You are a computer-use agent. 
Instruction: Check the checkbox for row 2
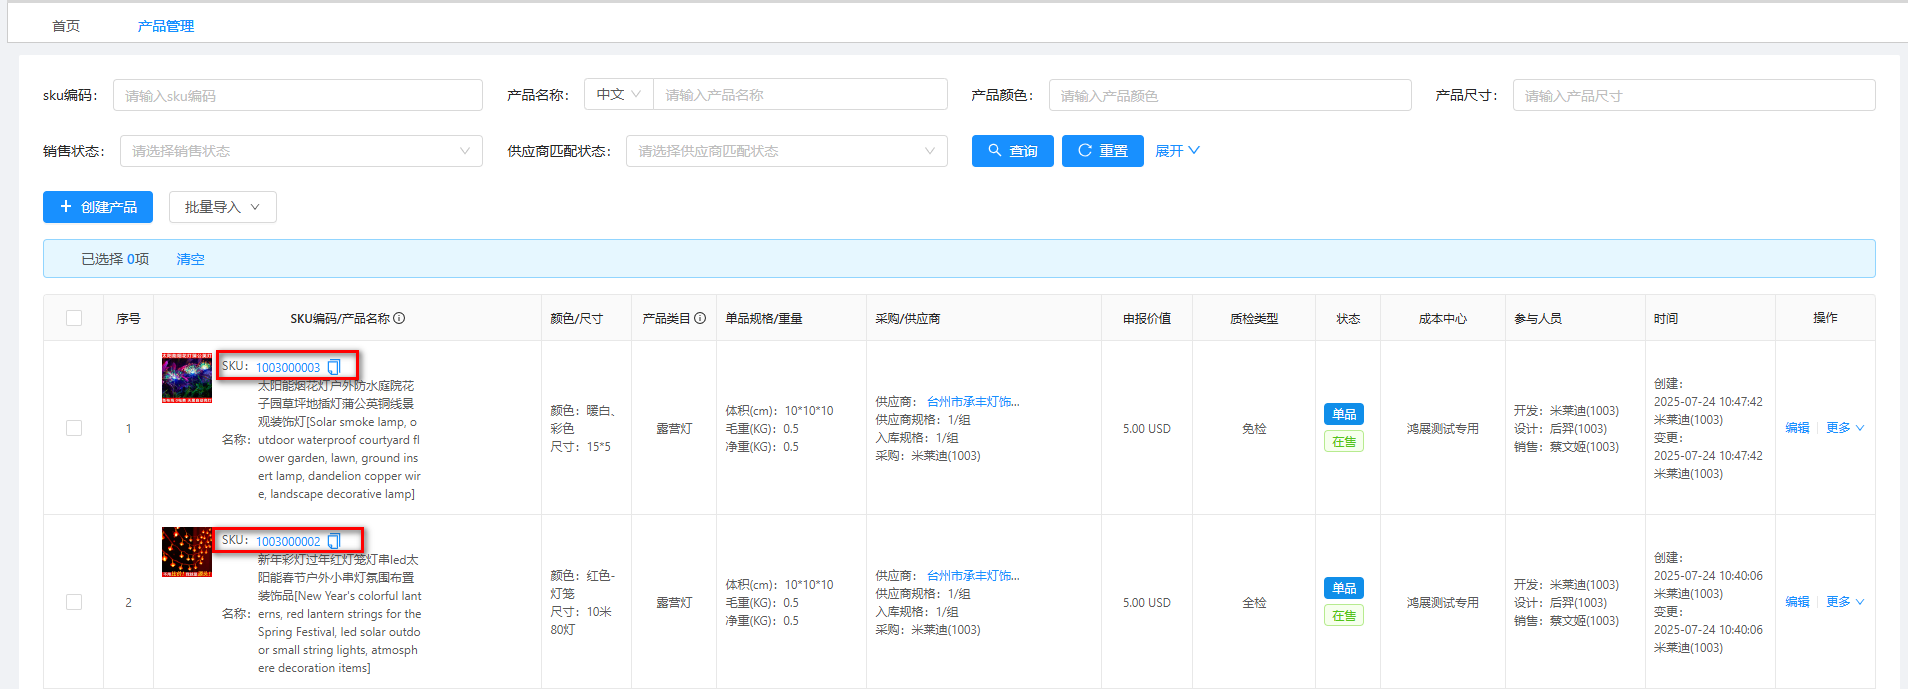coord(74,602)
